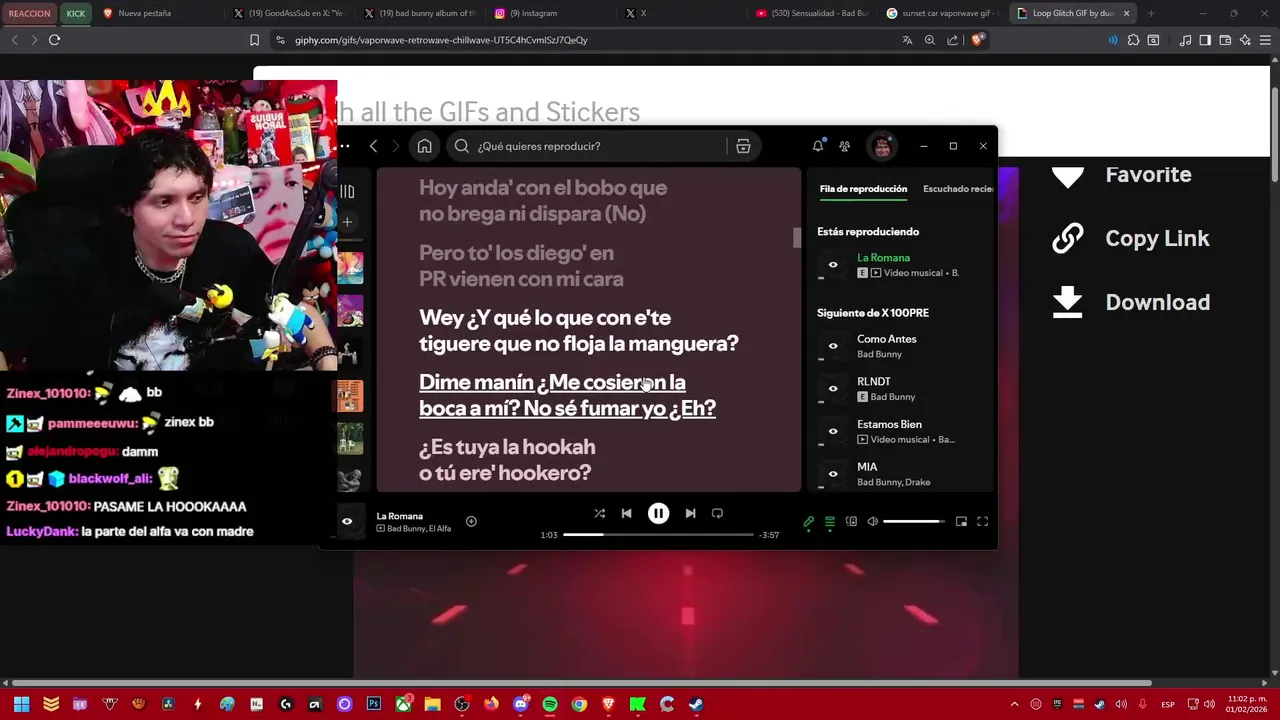Switch to sunset car vaporwave gif tab
This screenshot has width=1280, height=720.
tap(942, 13)
